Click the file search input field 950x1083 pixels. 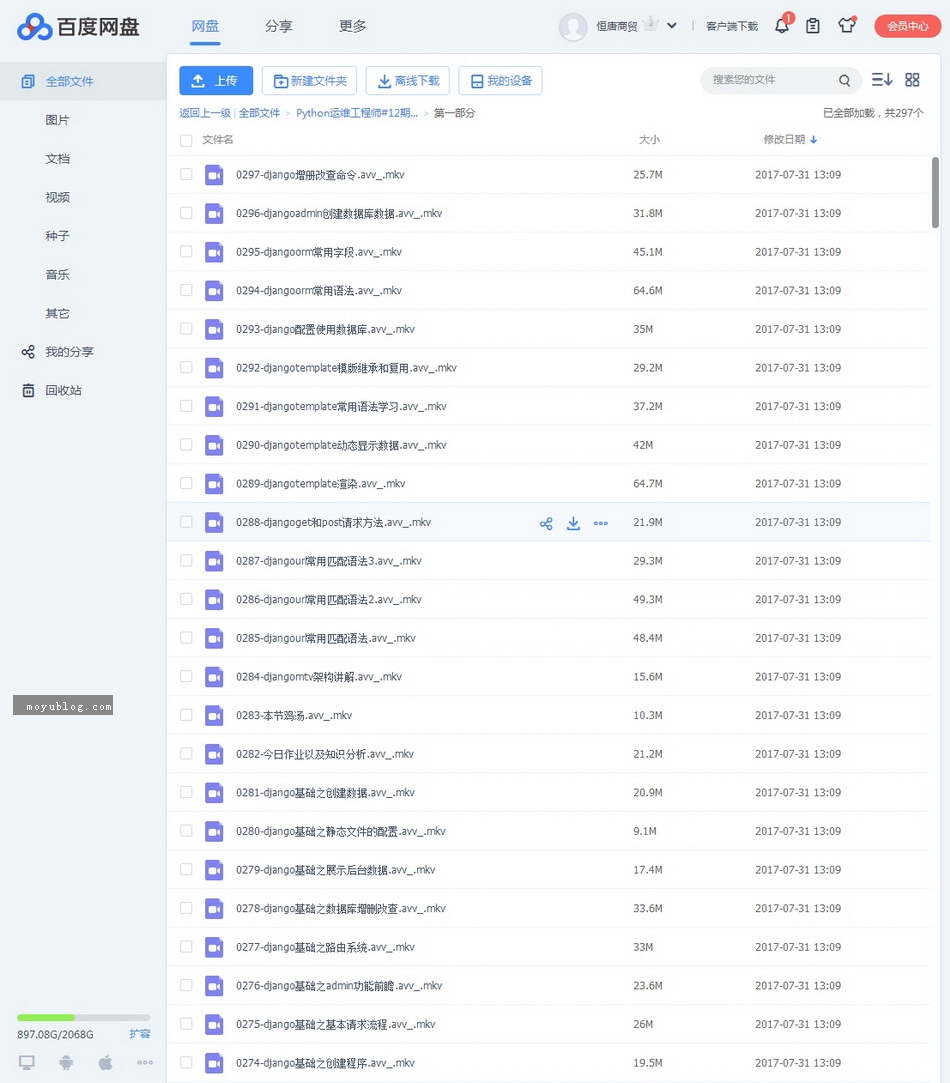click(770, 80)
